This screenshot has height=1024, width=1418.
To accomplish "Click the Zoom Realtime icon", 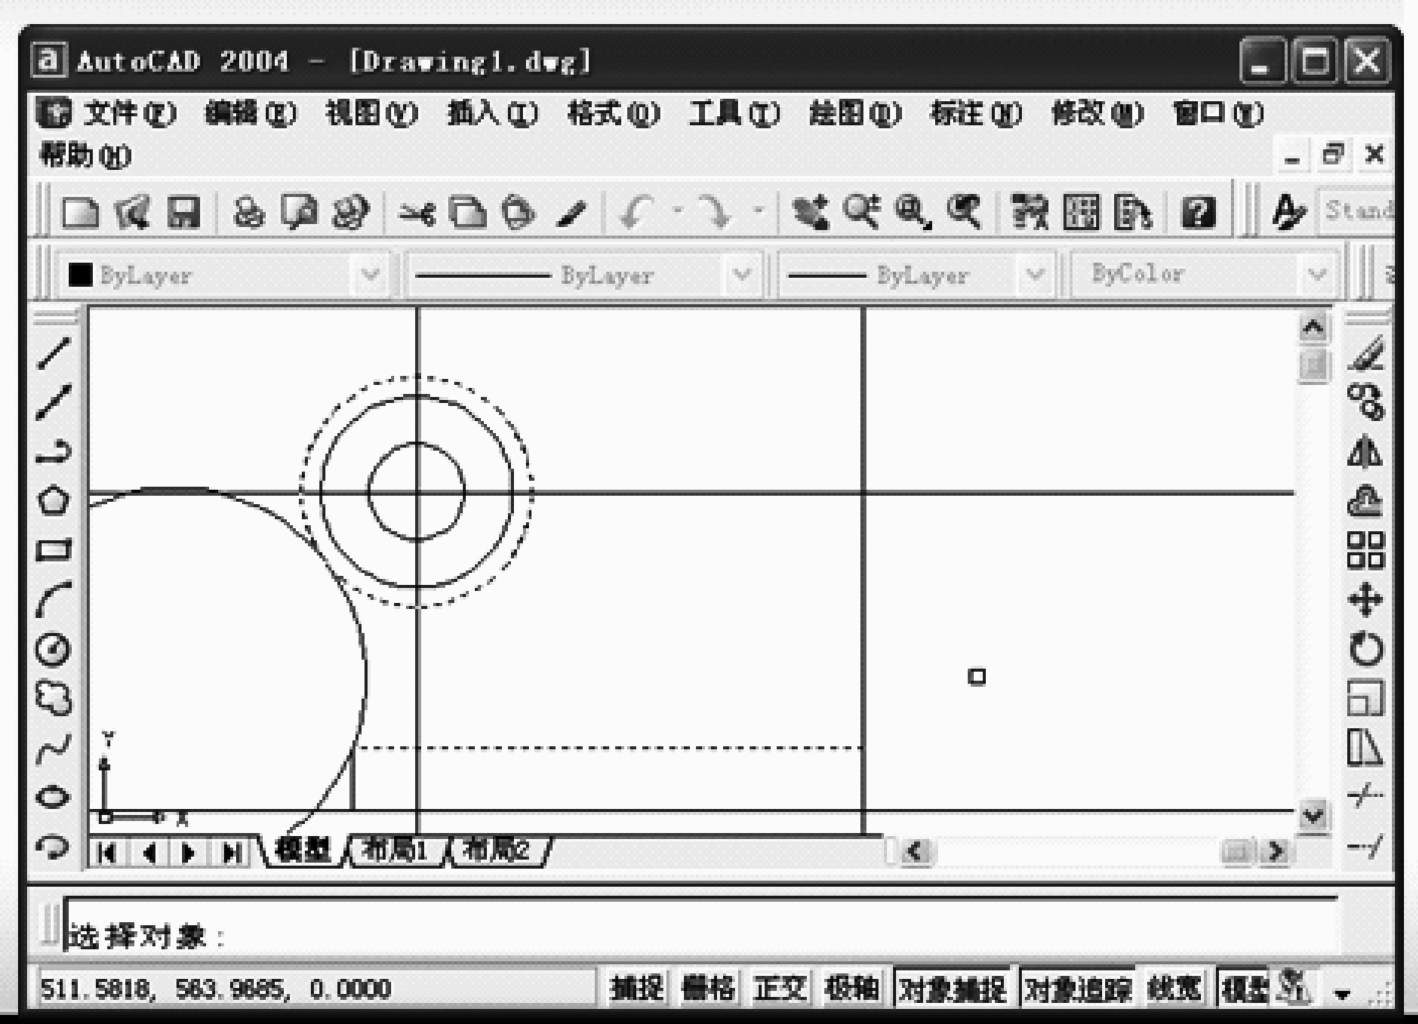I will 861,212.
